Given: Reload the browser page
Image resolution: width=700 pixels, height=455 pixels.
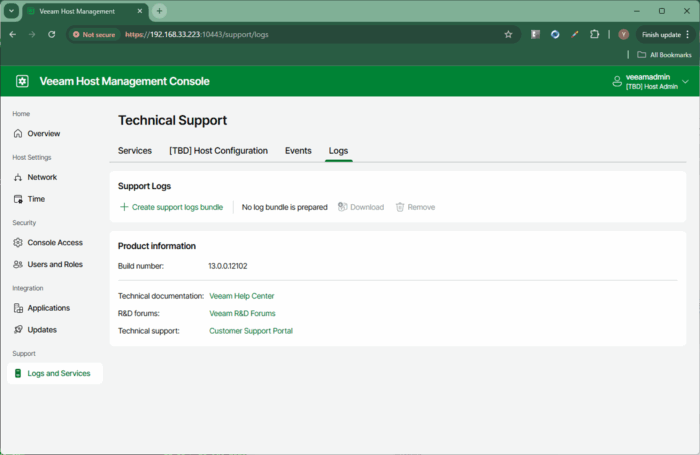Looking at the screenshot, I should (52, 34).
